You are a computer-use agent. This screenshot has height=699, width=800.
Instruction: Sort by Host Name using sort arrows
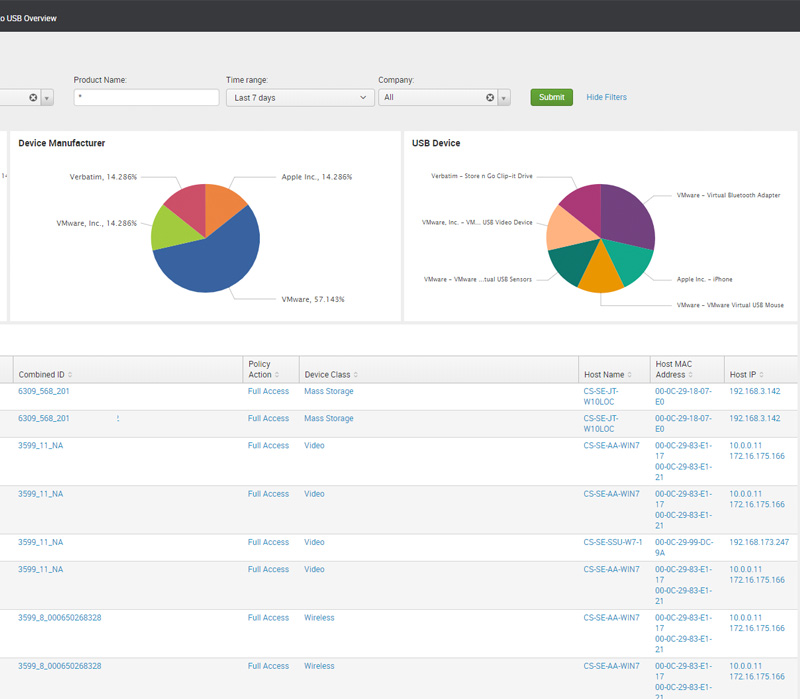tap(631, 375)
